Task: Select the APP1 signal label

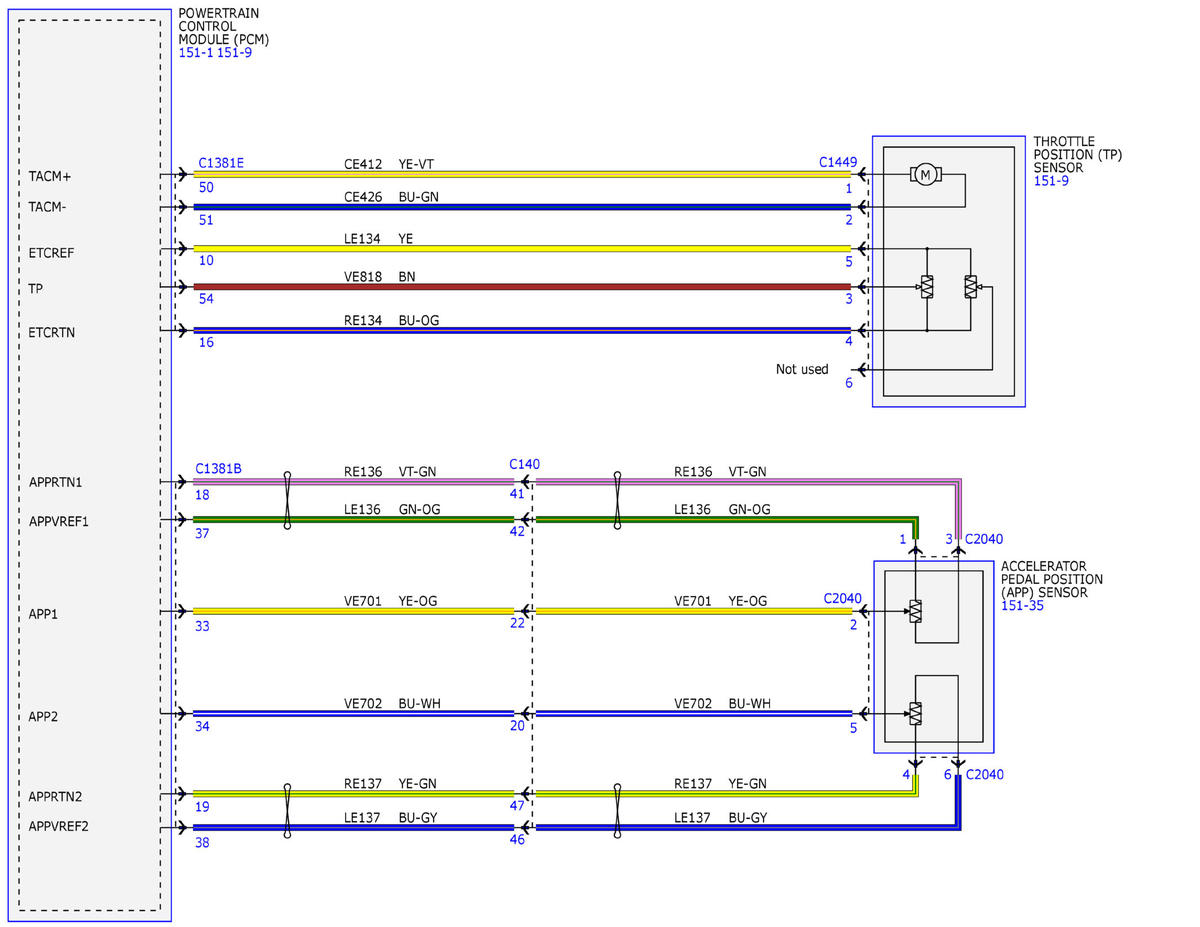Action: tap(43, 614)
